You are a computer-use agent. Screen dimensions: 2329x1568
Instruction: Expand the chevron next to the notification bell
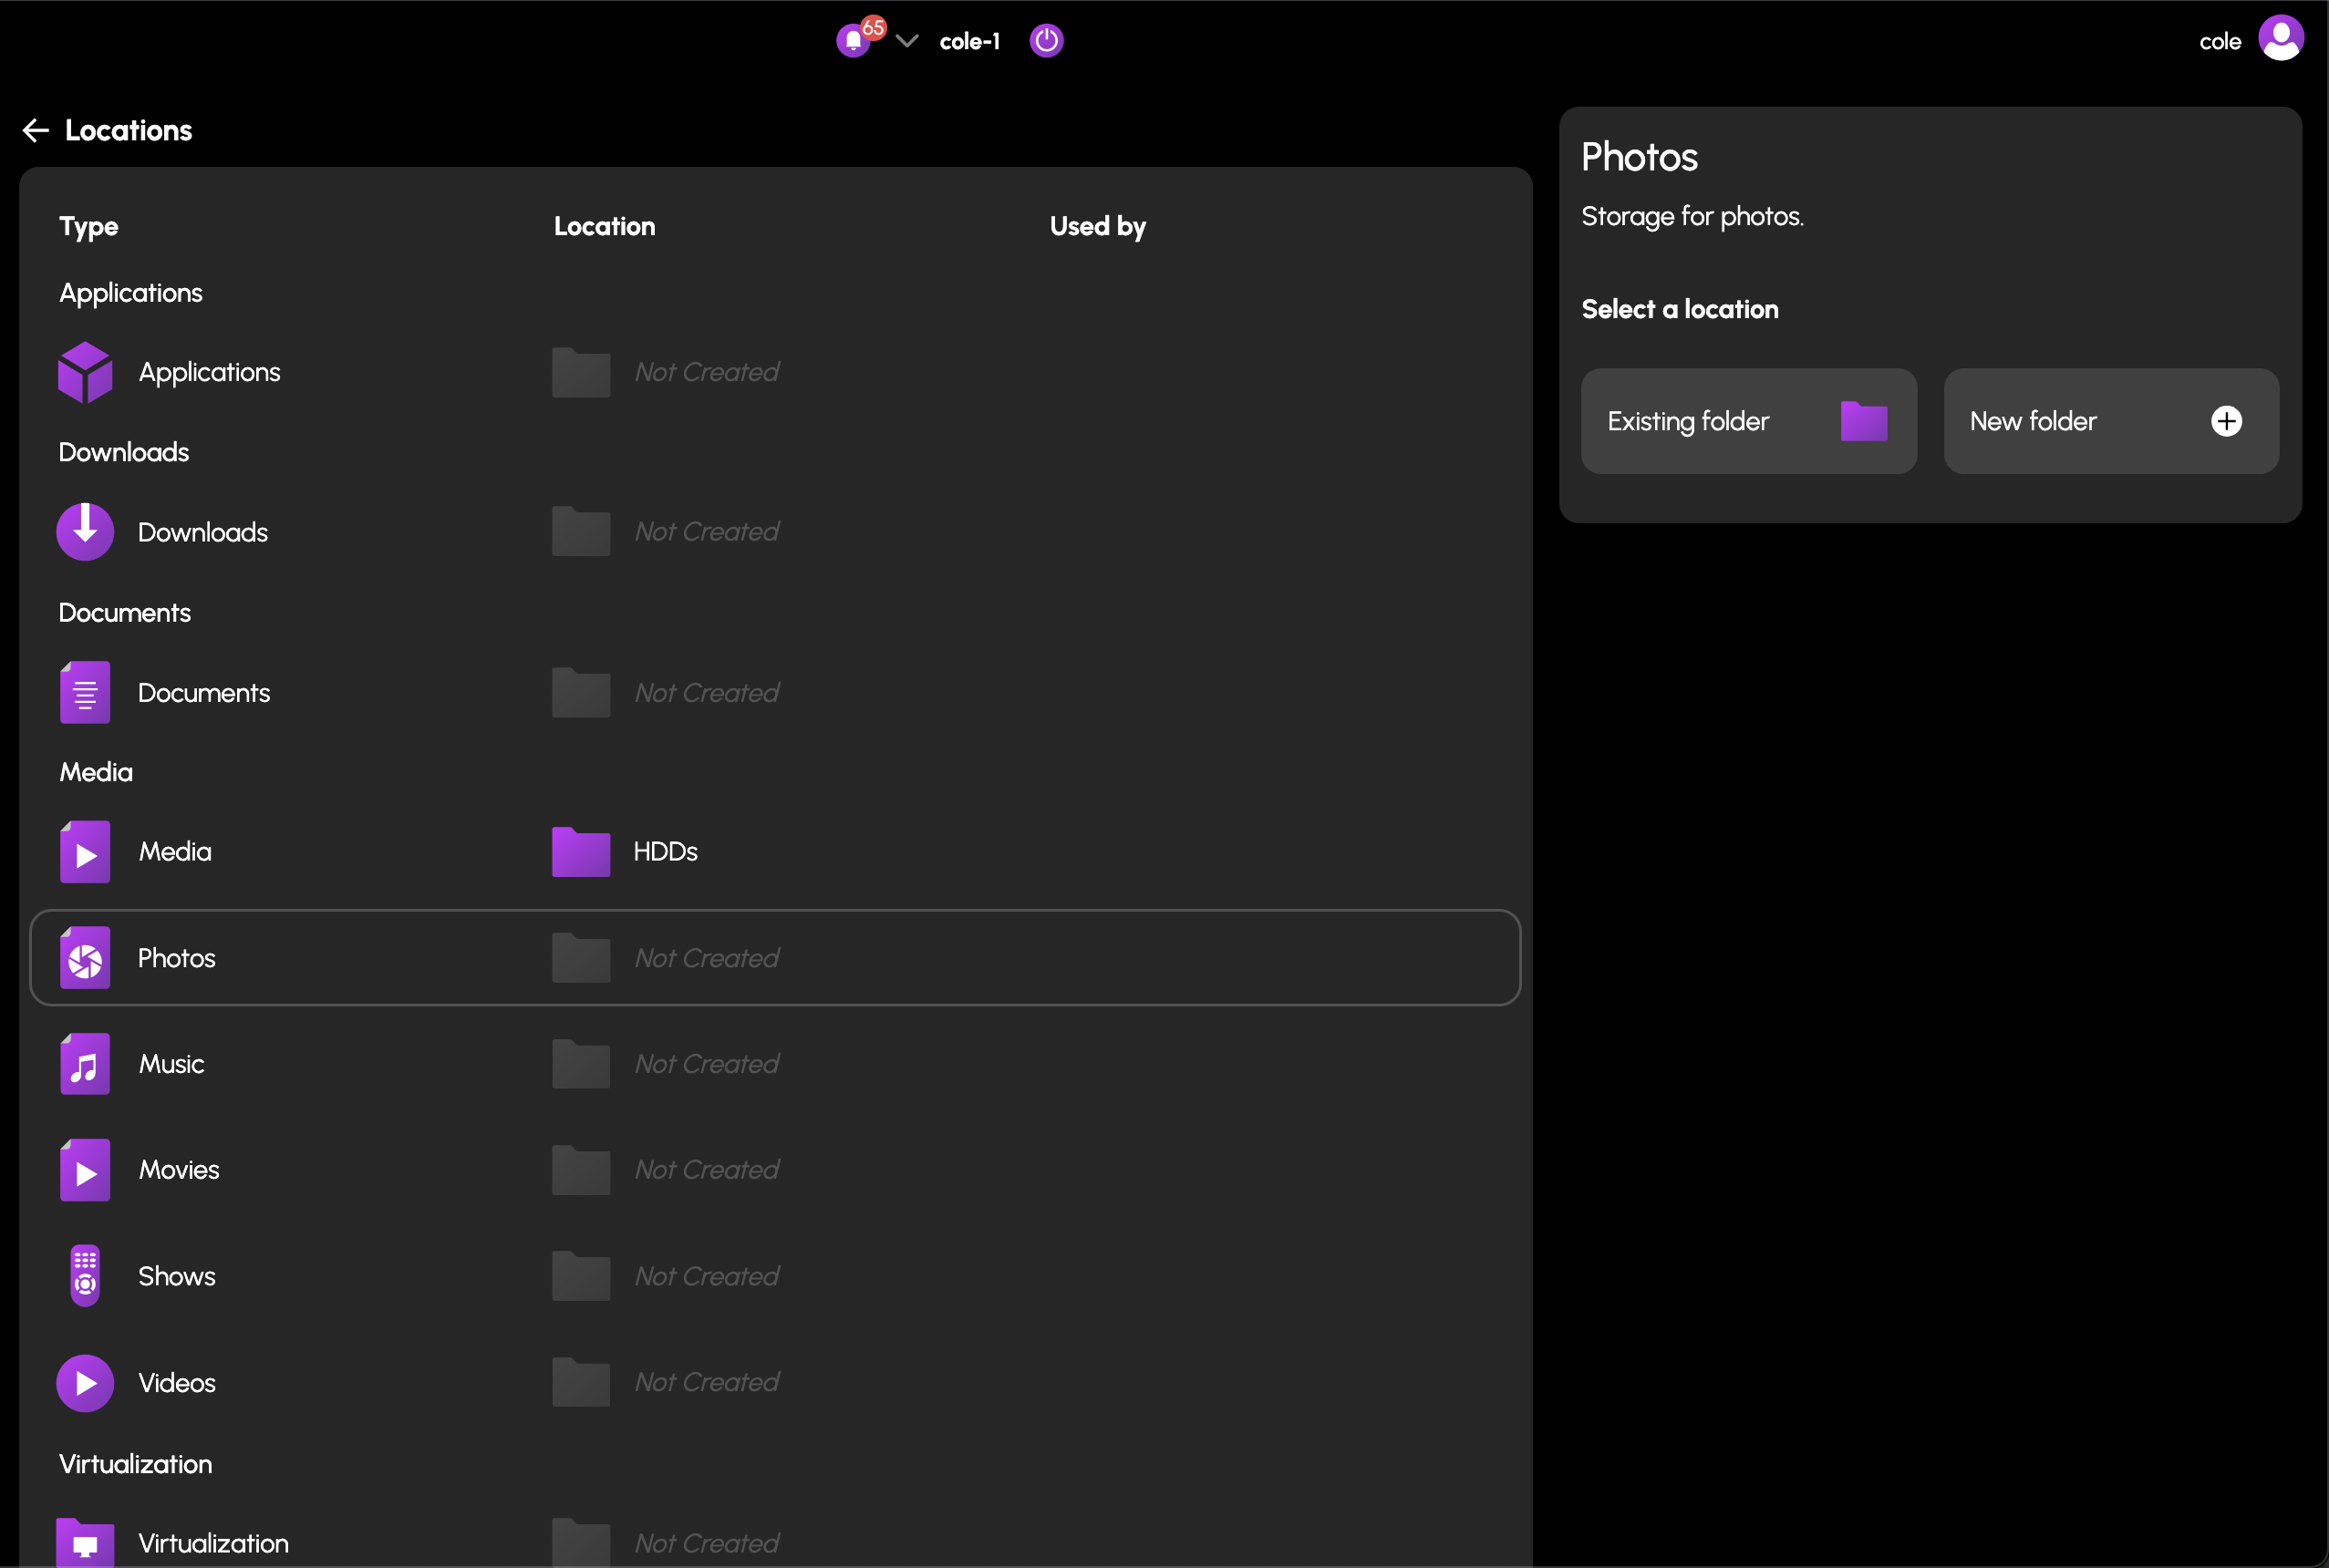point(907,41)
